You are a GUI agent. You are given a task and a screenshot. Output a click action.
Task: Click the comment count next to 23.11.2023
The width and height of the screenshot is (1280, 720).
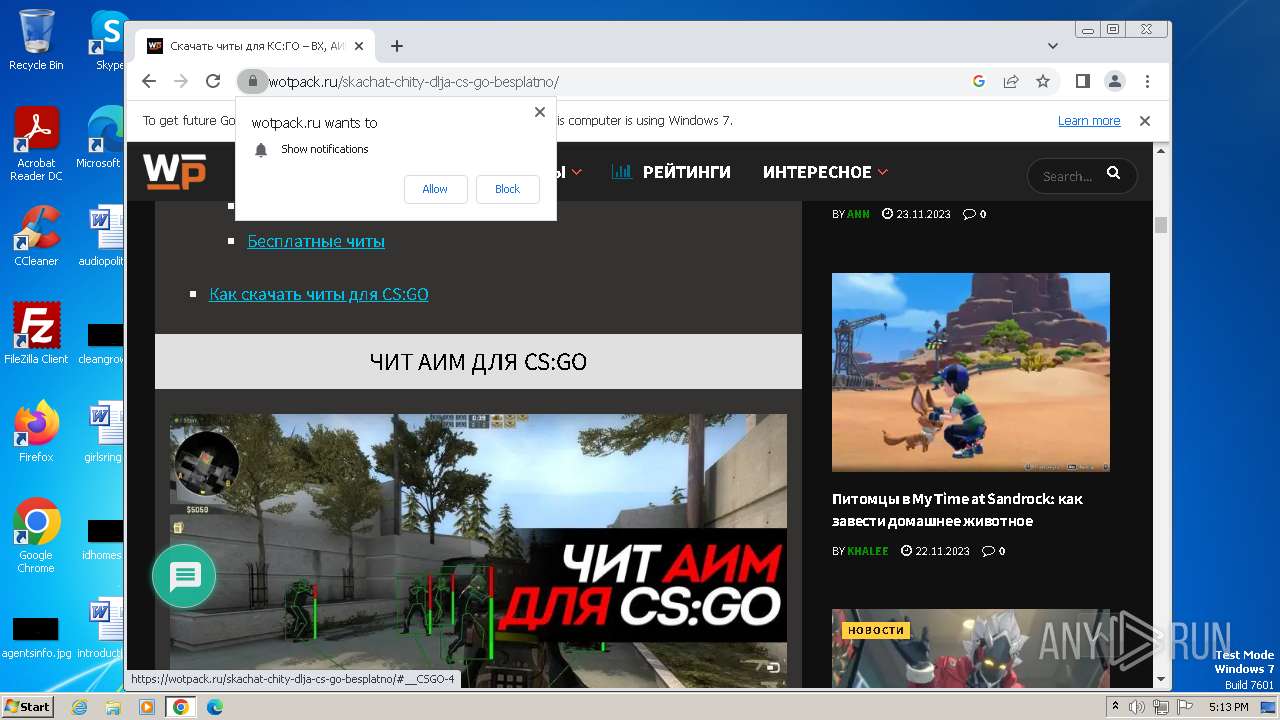pyautogui.click(x=975, y=214)
